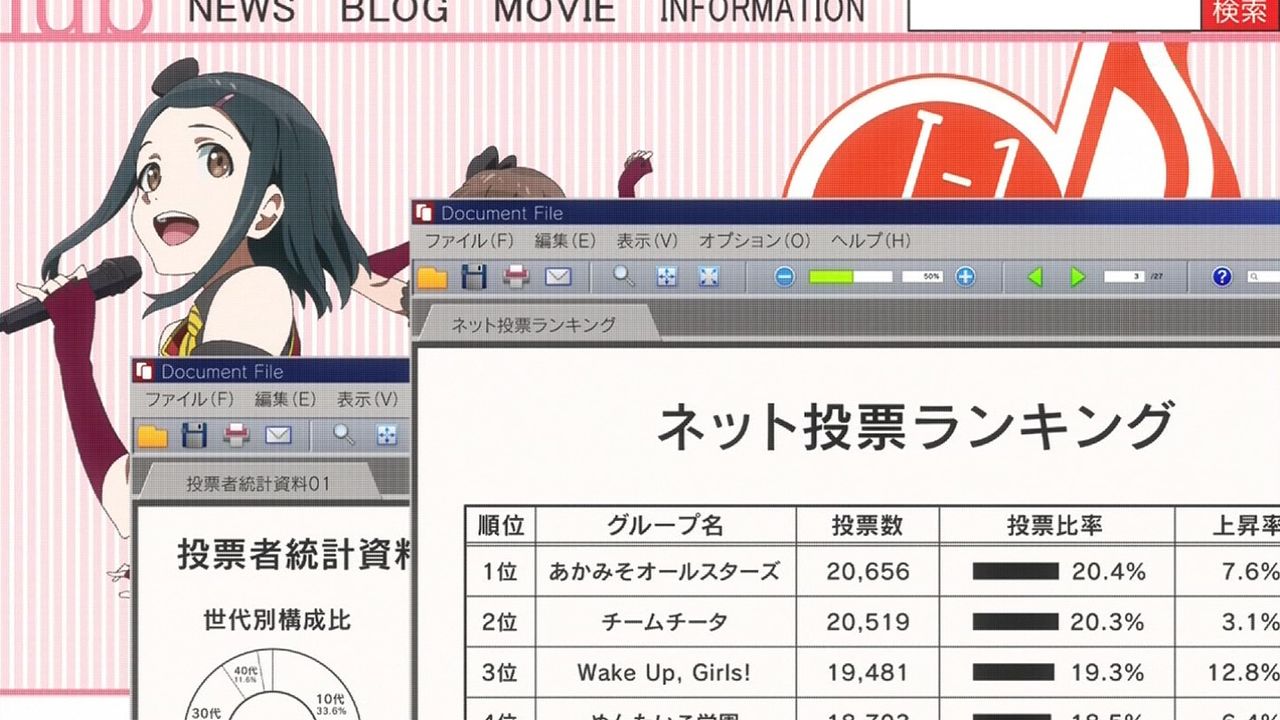Go to next page with right green arrow

click(1077, 277)
